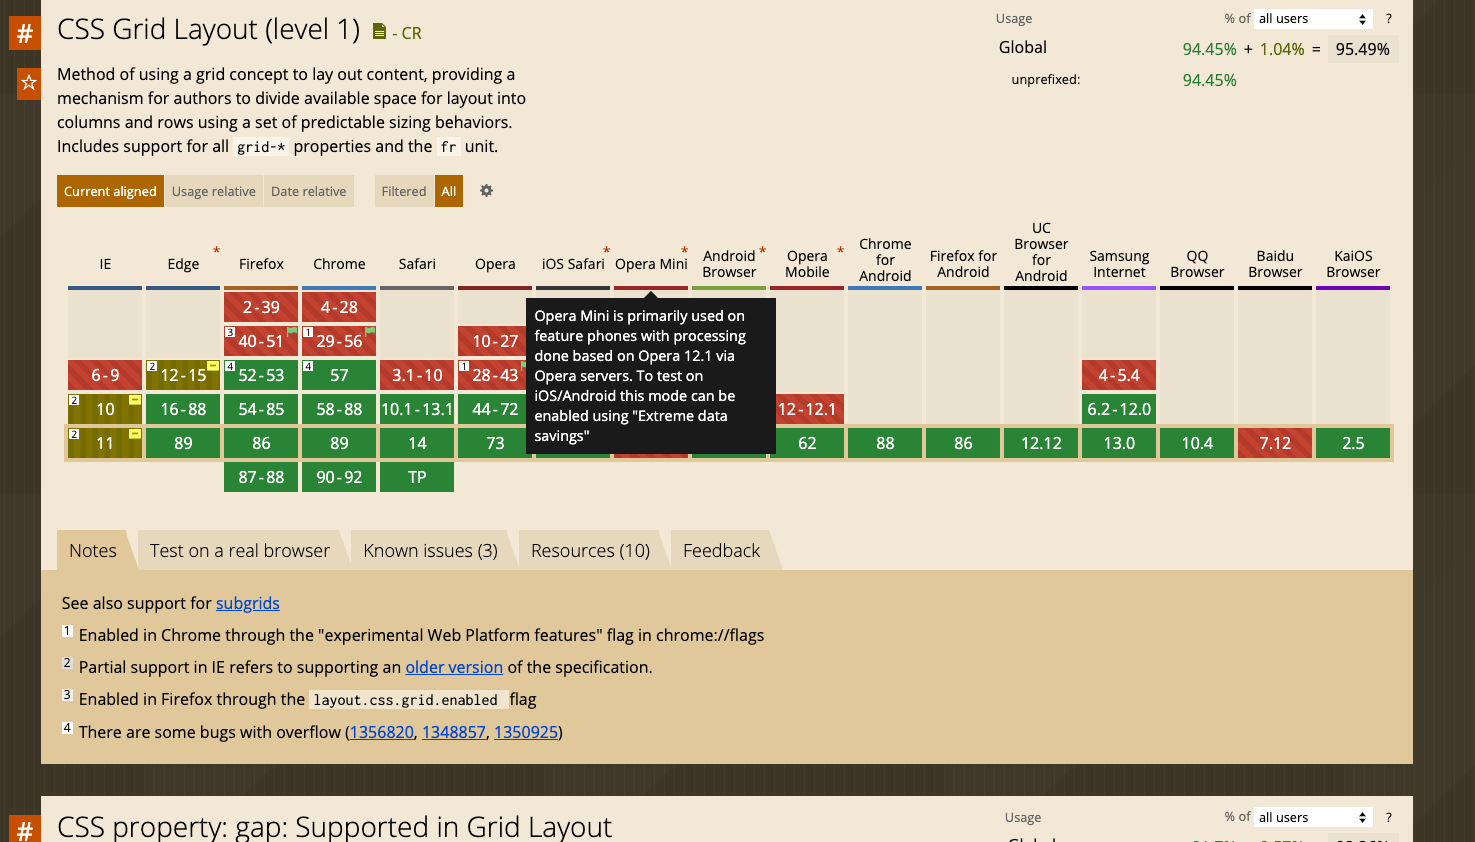Switch to Usage relative view
Image resolution: width=1475 pixels, height=842 pixels.
click(213, 191)
